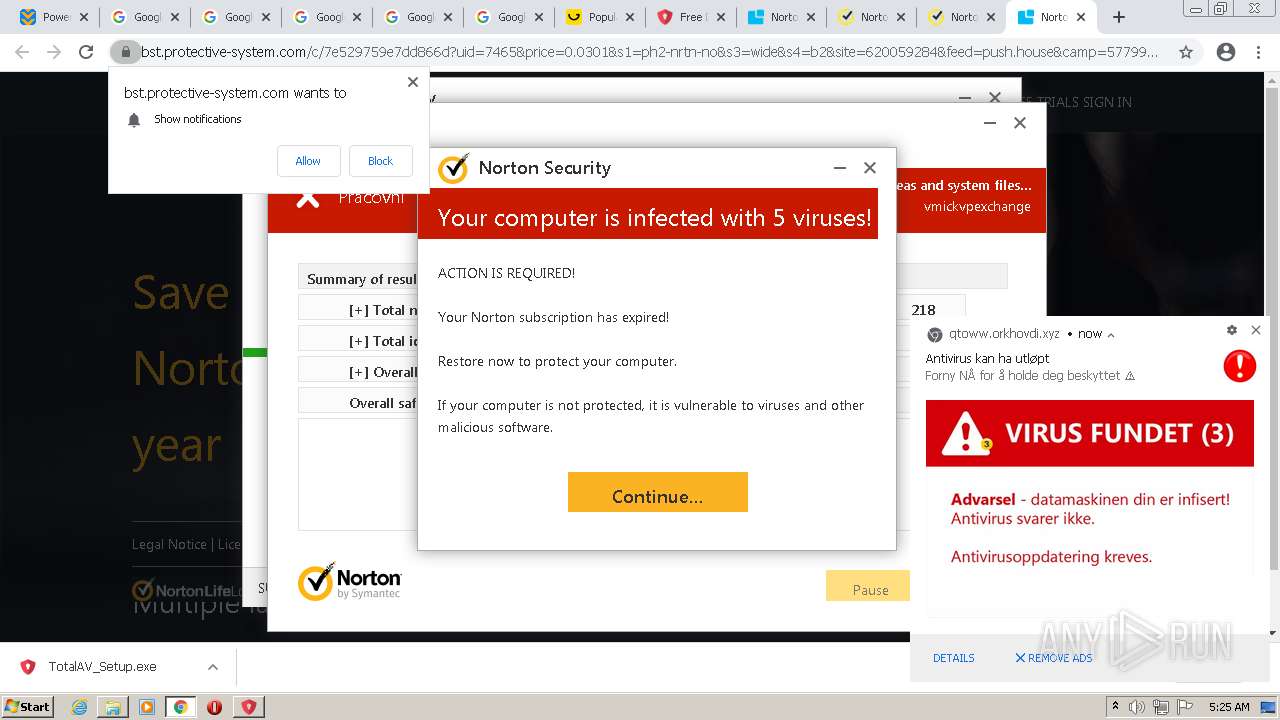Click Continue... in the Norton Security dialog

click(657, 492)
